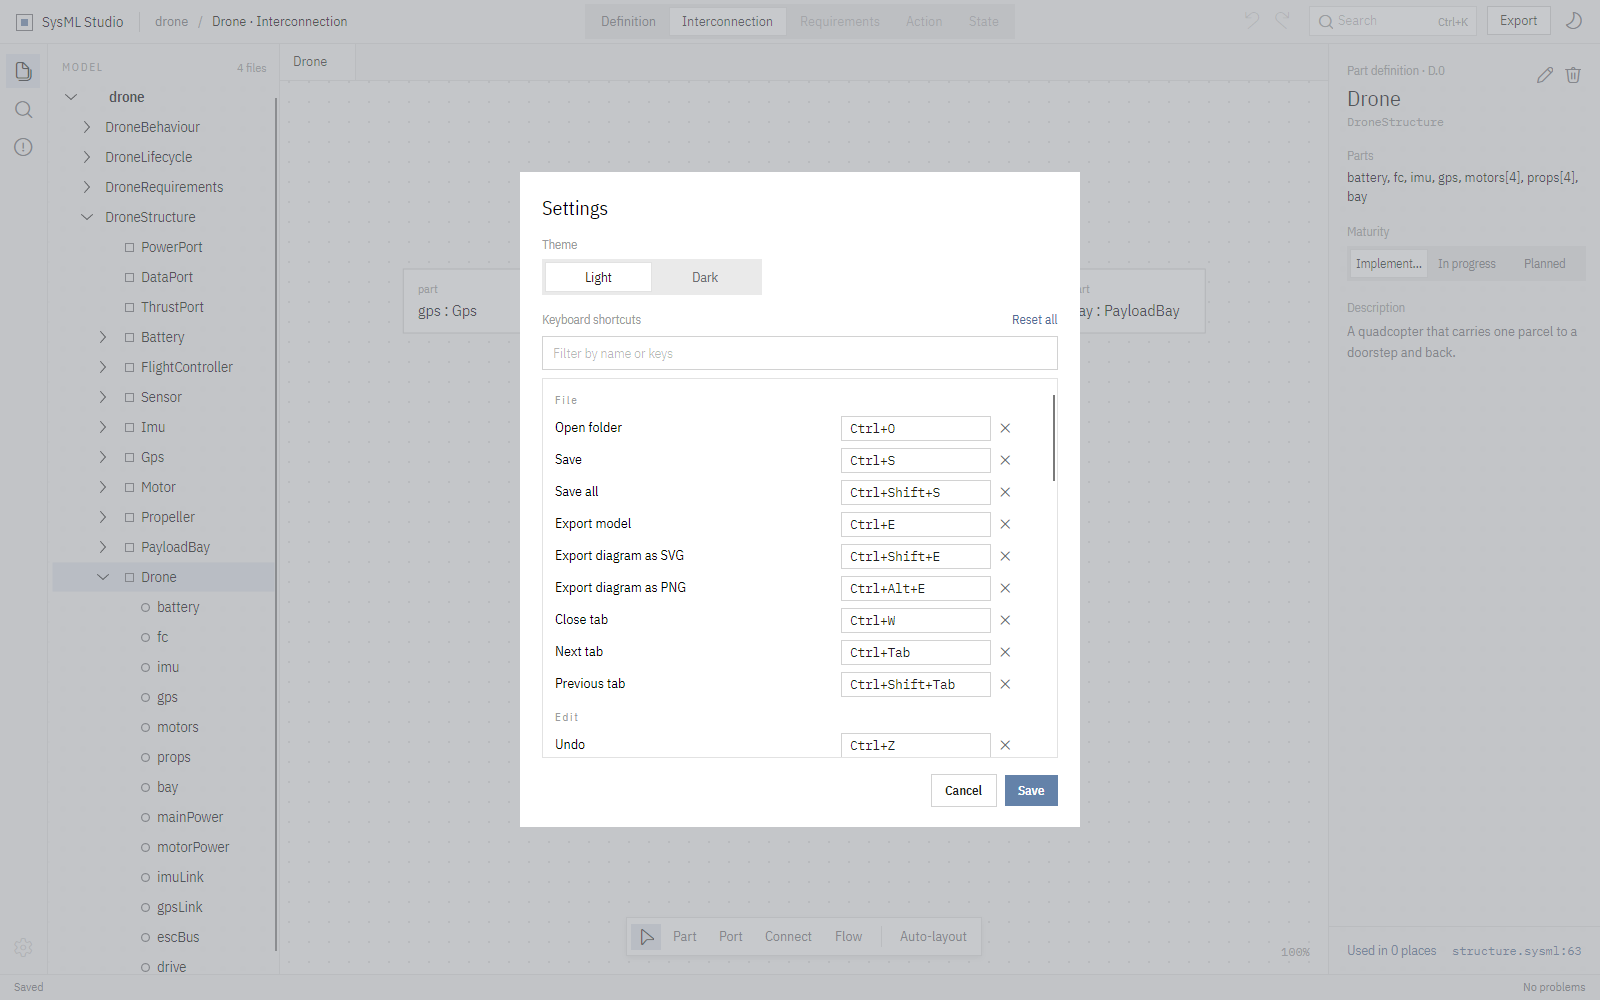Click the shortcuts list scrollbar

pos(1053,438)
